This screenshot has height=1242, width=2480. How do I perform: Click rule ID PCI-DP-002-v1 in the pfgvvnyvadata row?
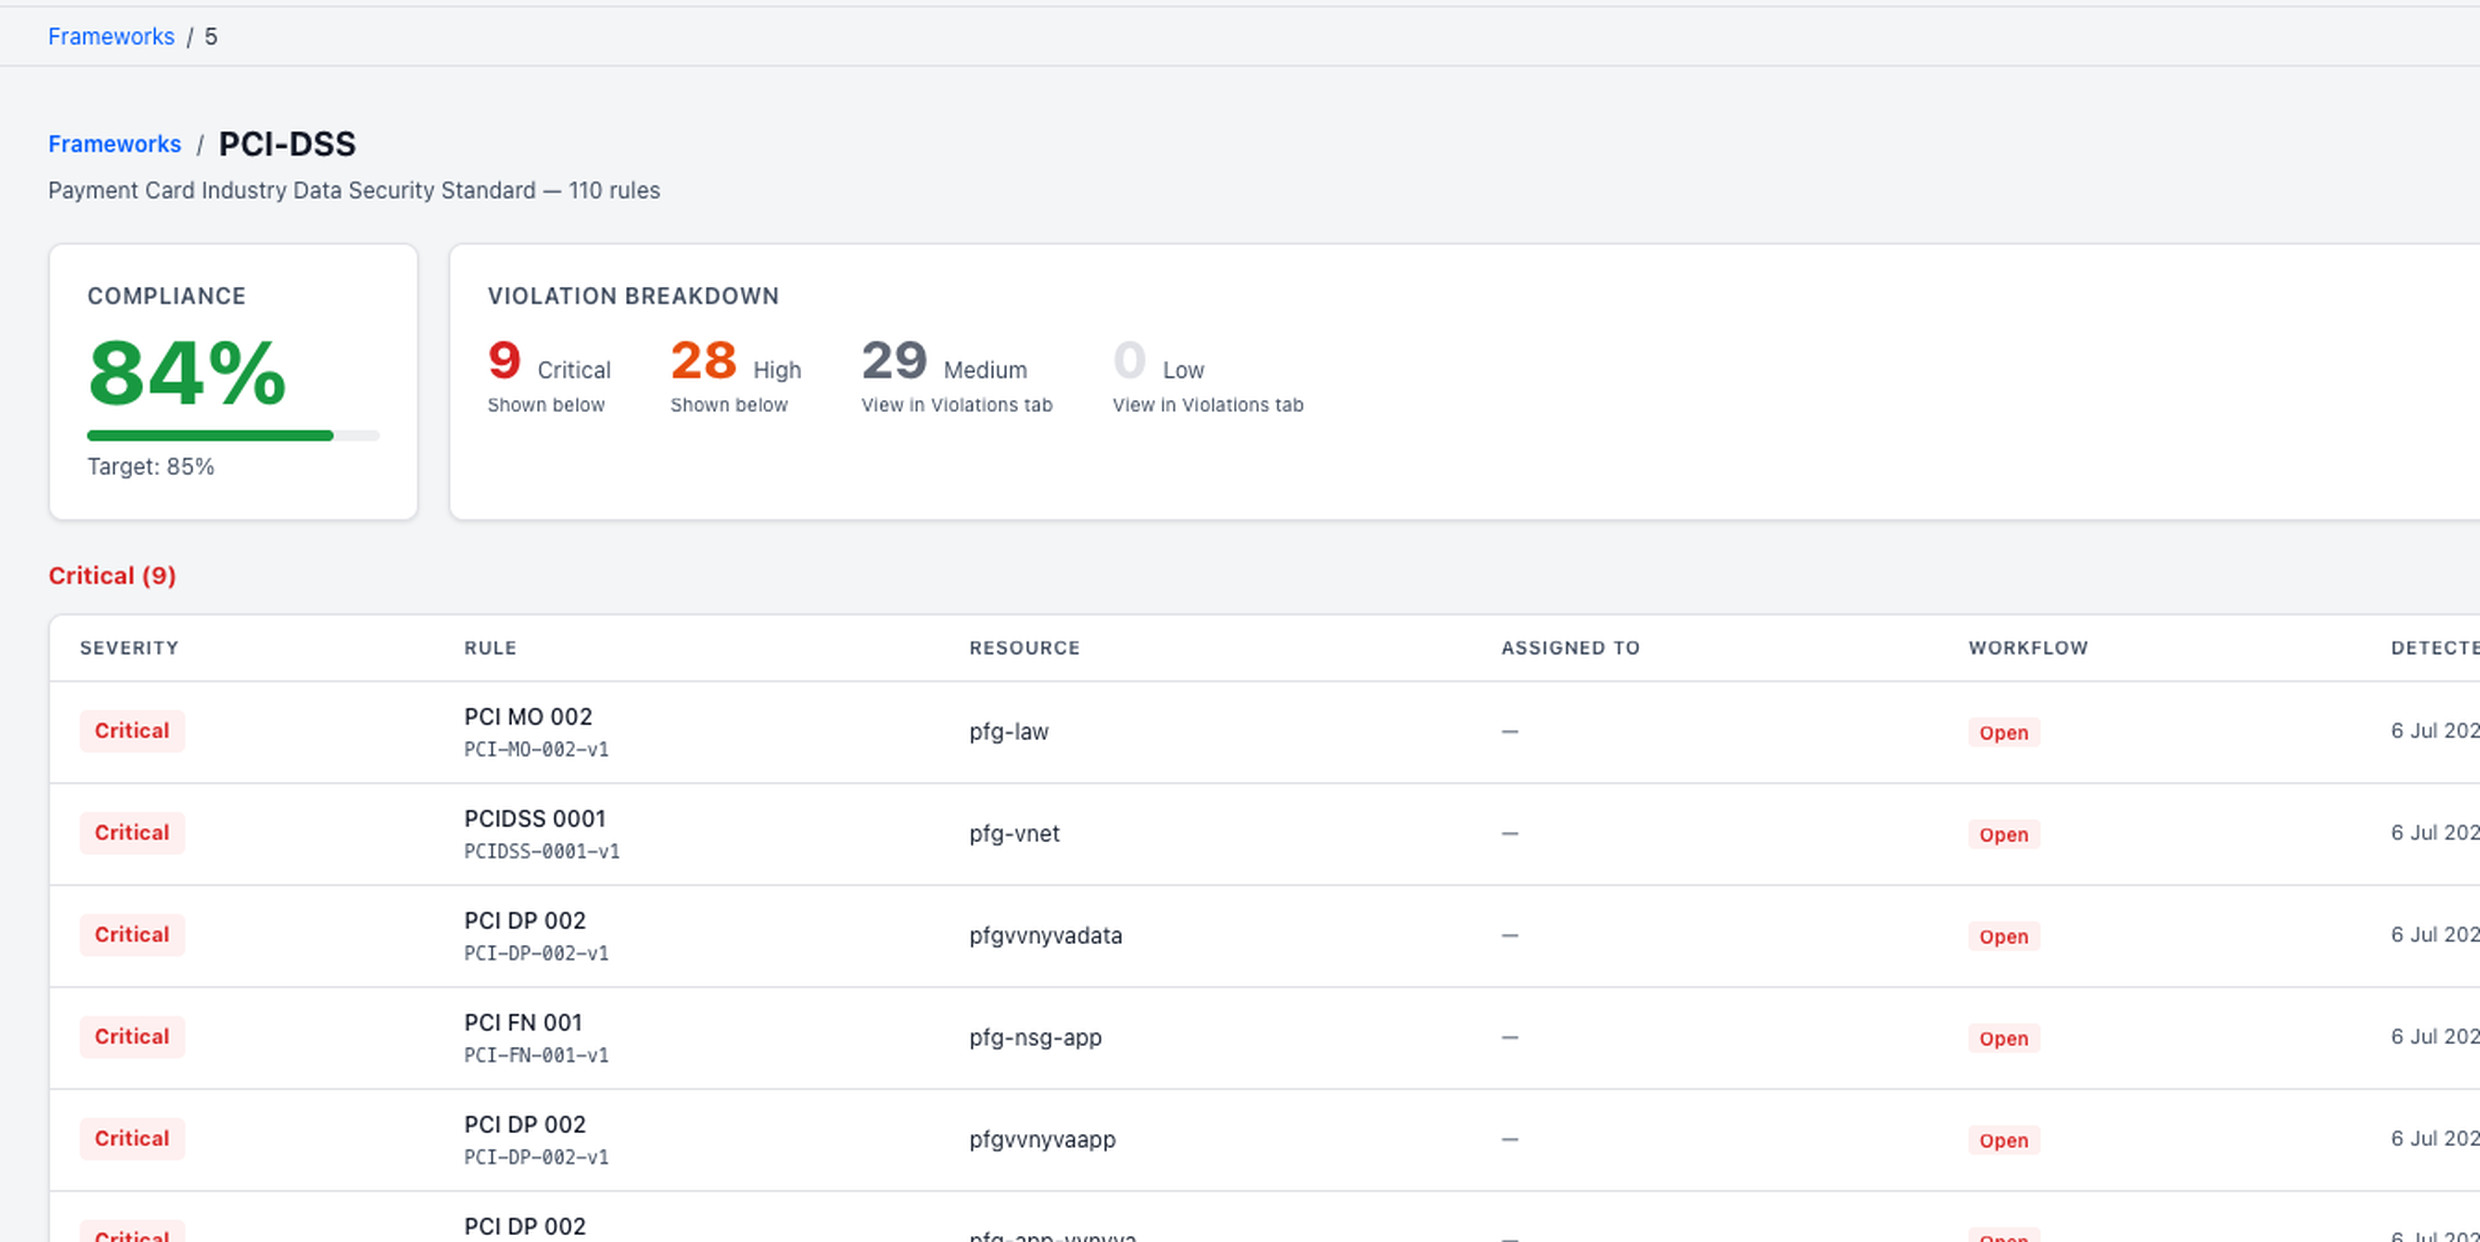(x=536, y=953)
